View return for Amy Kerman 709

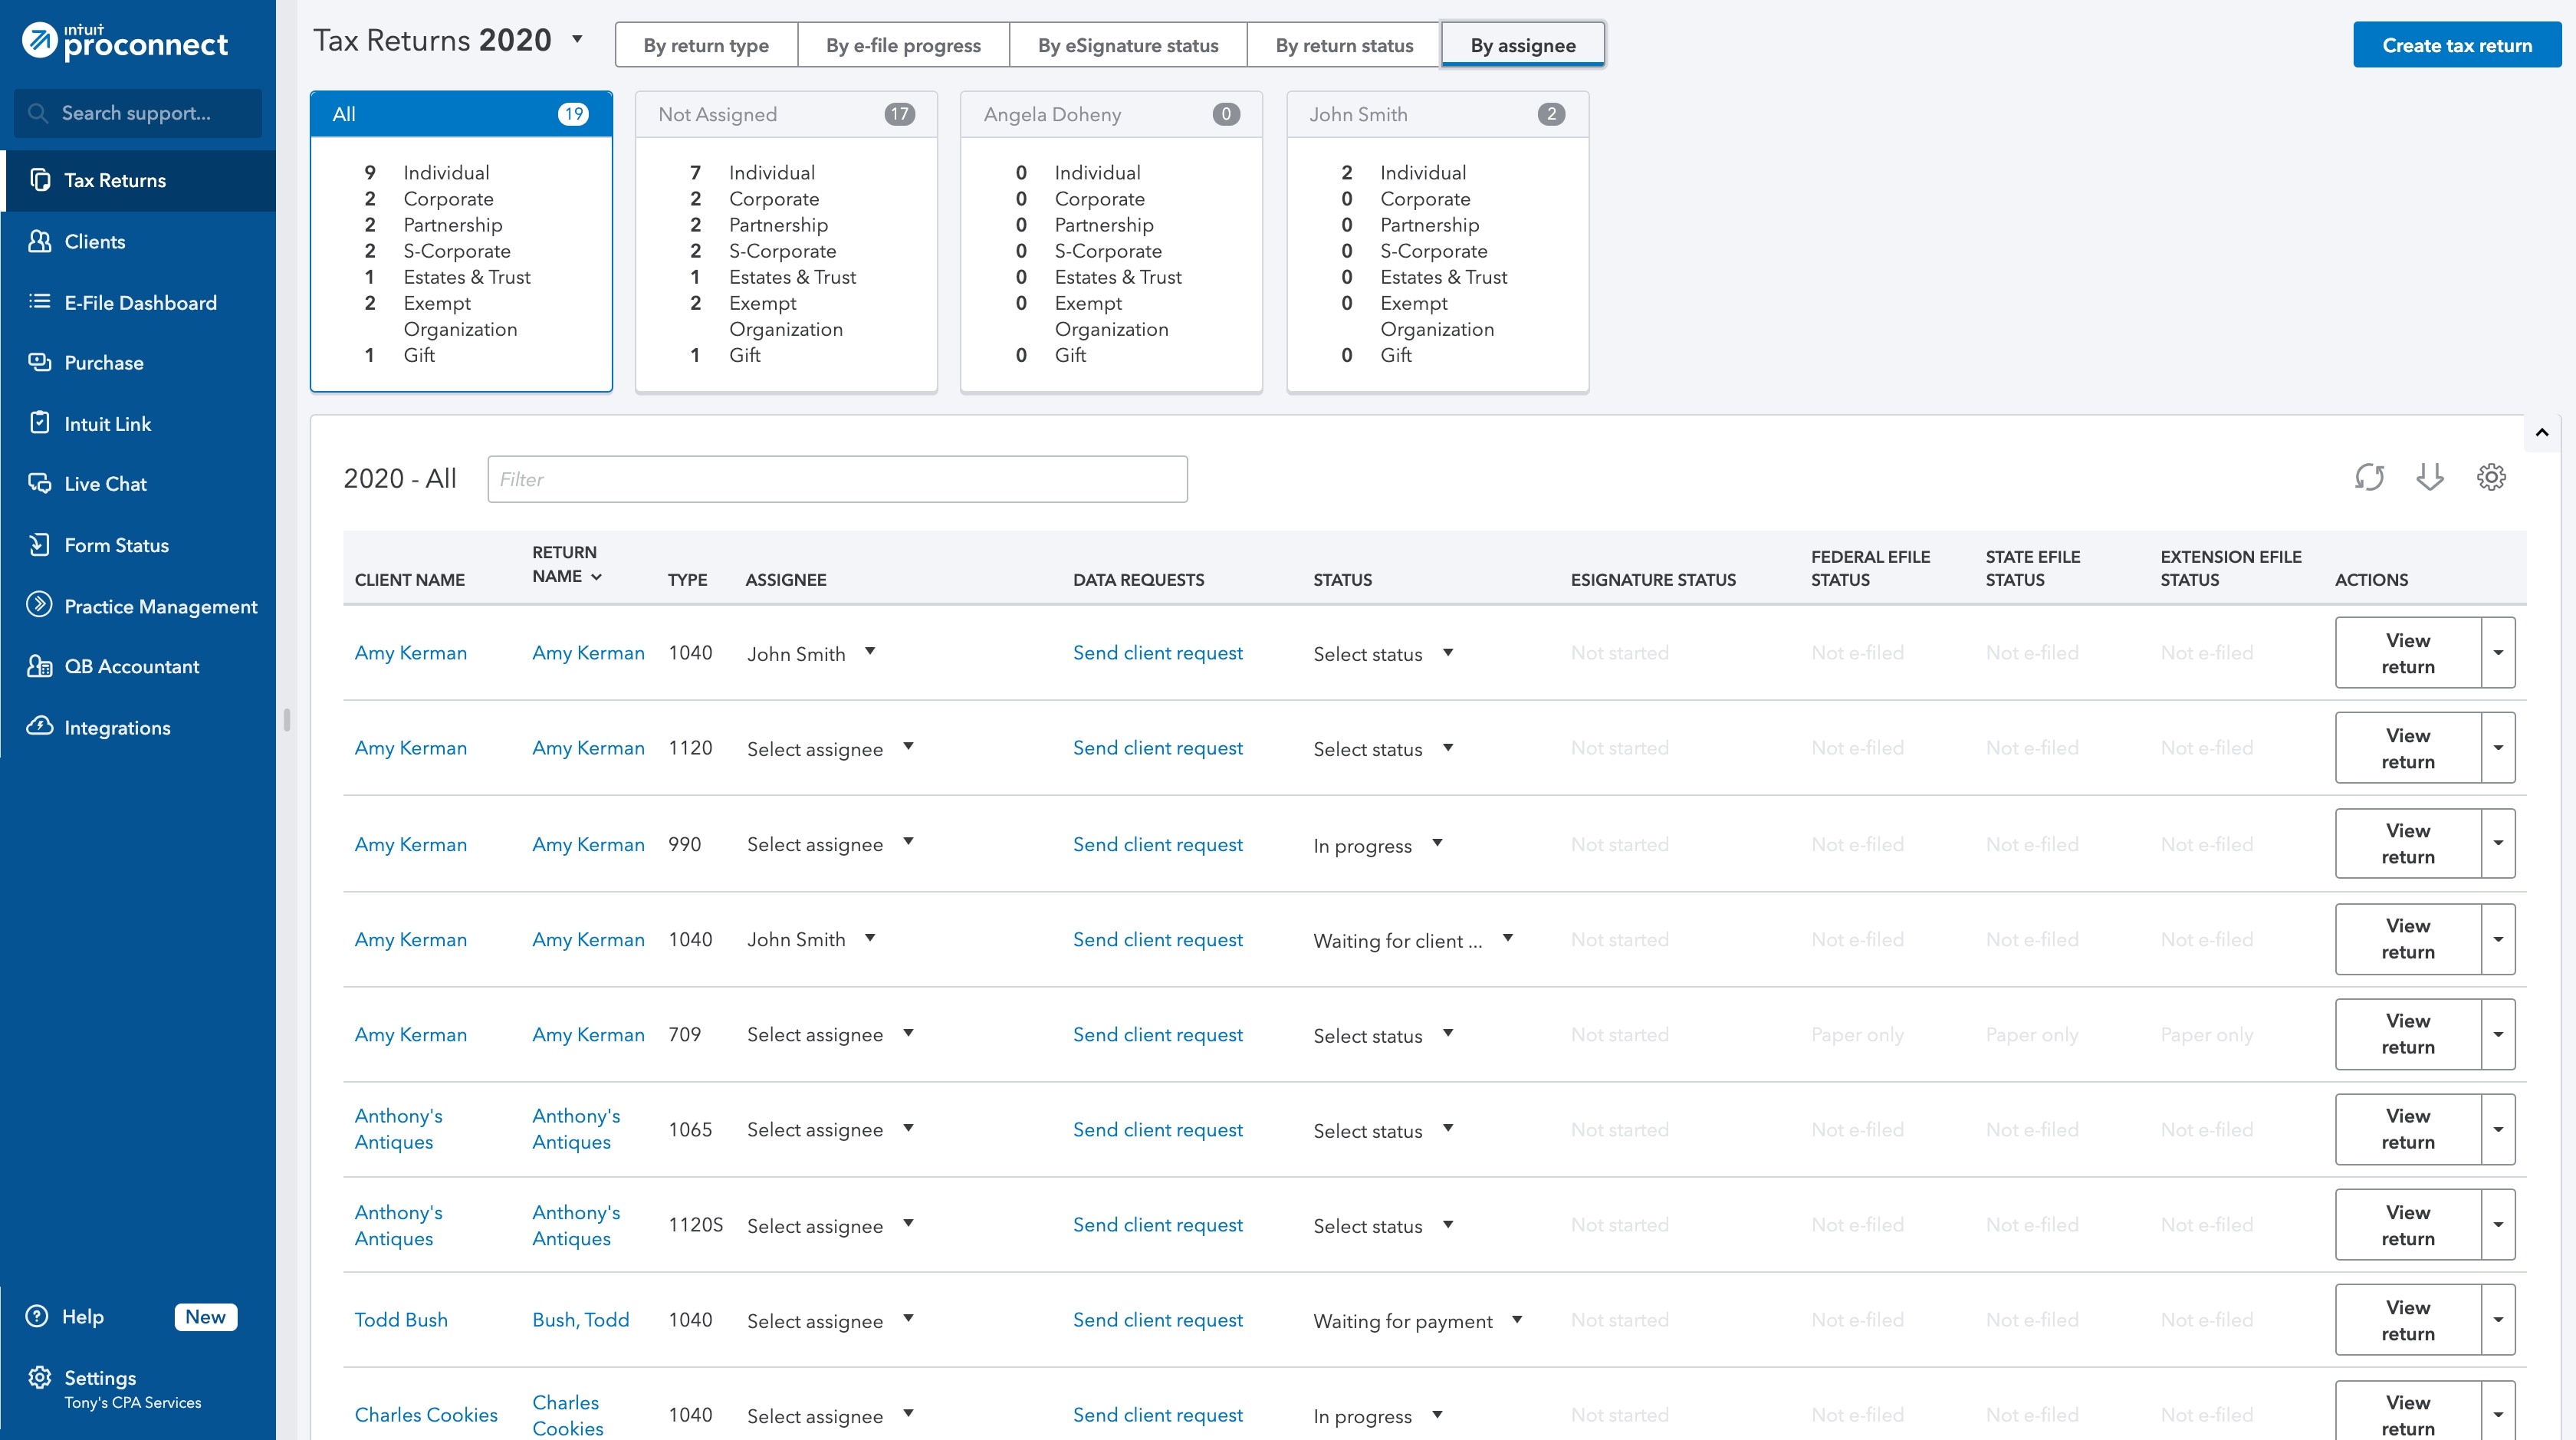2408,1034
